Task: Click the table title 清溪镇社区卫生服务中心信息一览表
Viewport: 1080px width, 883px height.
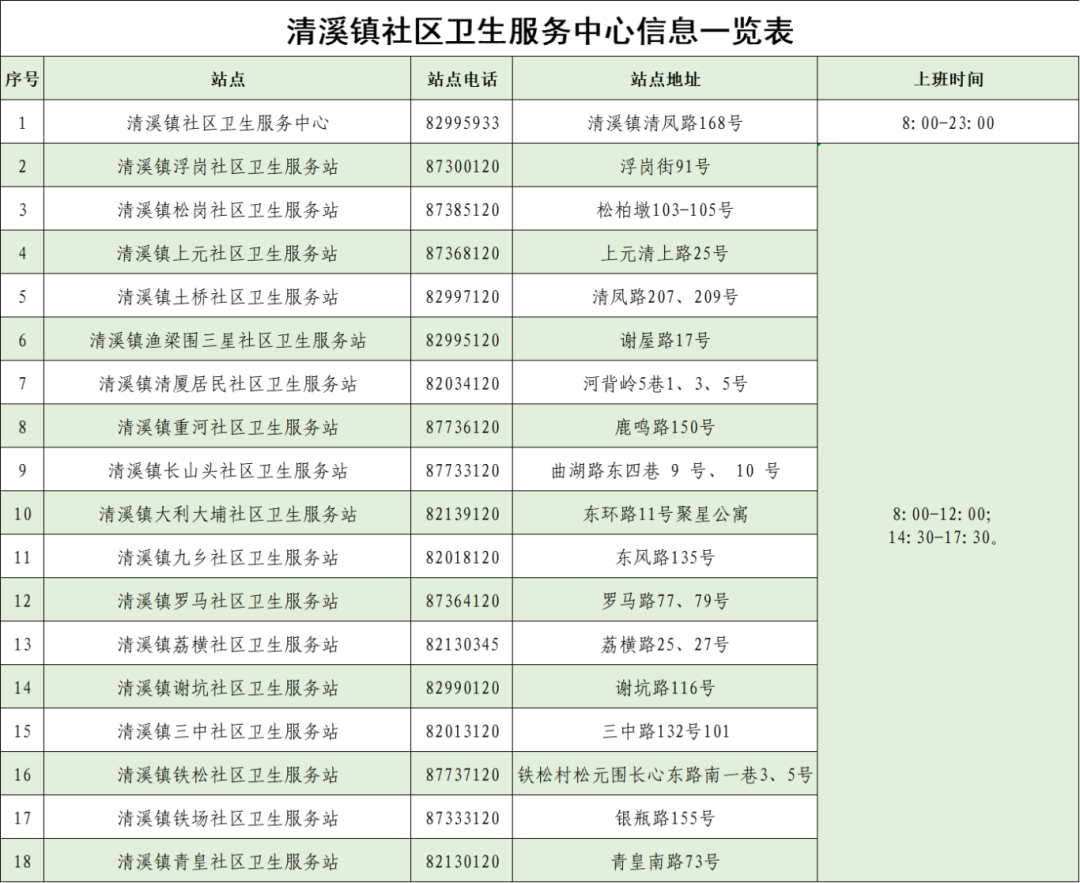Action: pos(540,31)
